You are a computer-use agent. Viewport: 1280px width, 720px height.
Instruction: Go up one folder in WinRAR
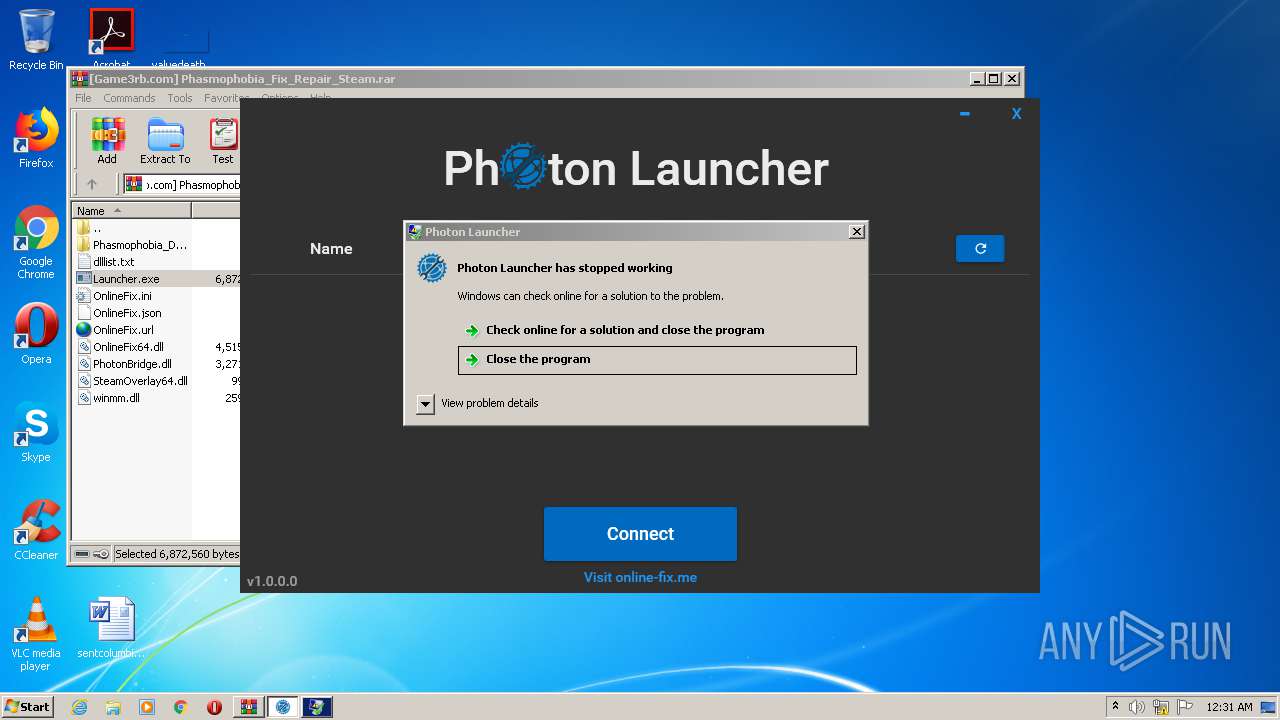pyautogui.click(x=92, y=184)
